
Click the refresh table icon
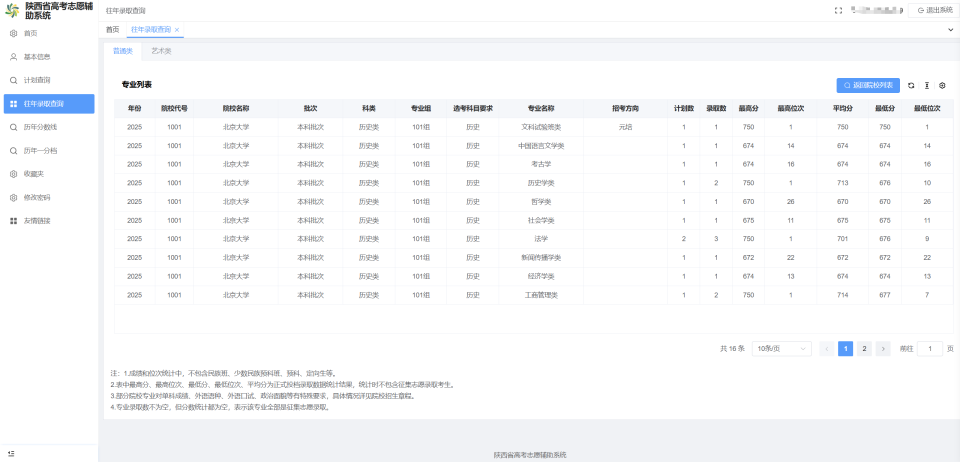coord(911,86)
